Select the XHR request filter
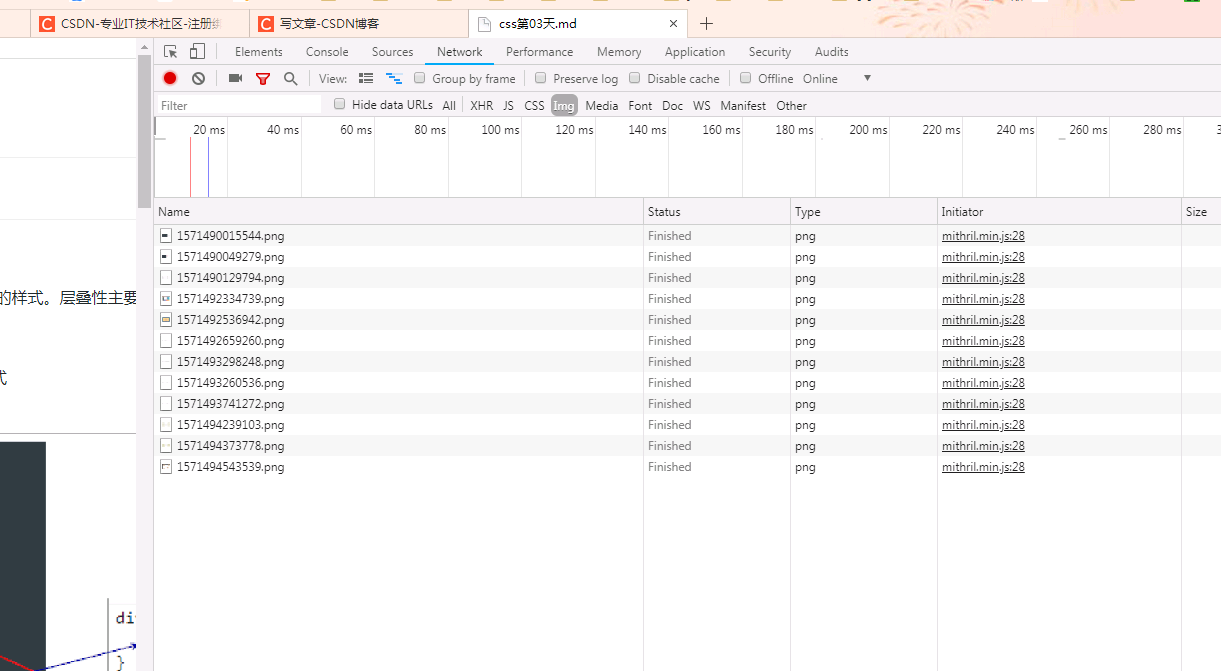Image resolution: width=1221 pixels, height=671 pixels. pyautogui.click(x=481, y=105)
